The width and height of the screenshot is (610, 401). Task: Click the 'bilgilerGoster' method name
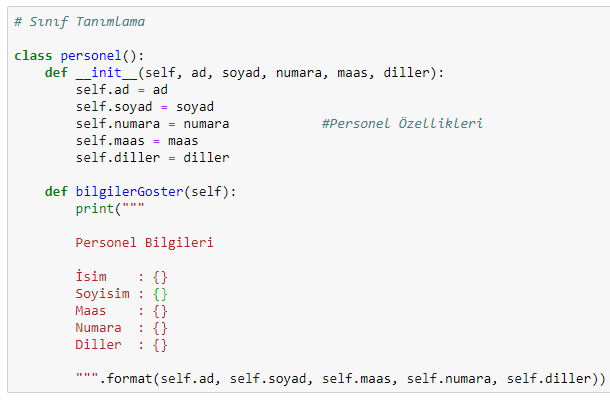coord(129,192)
